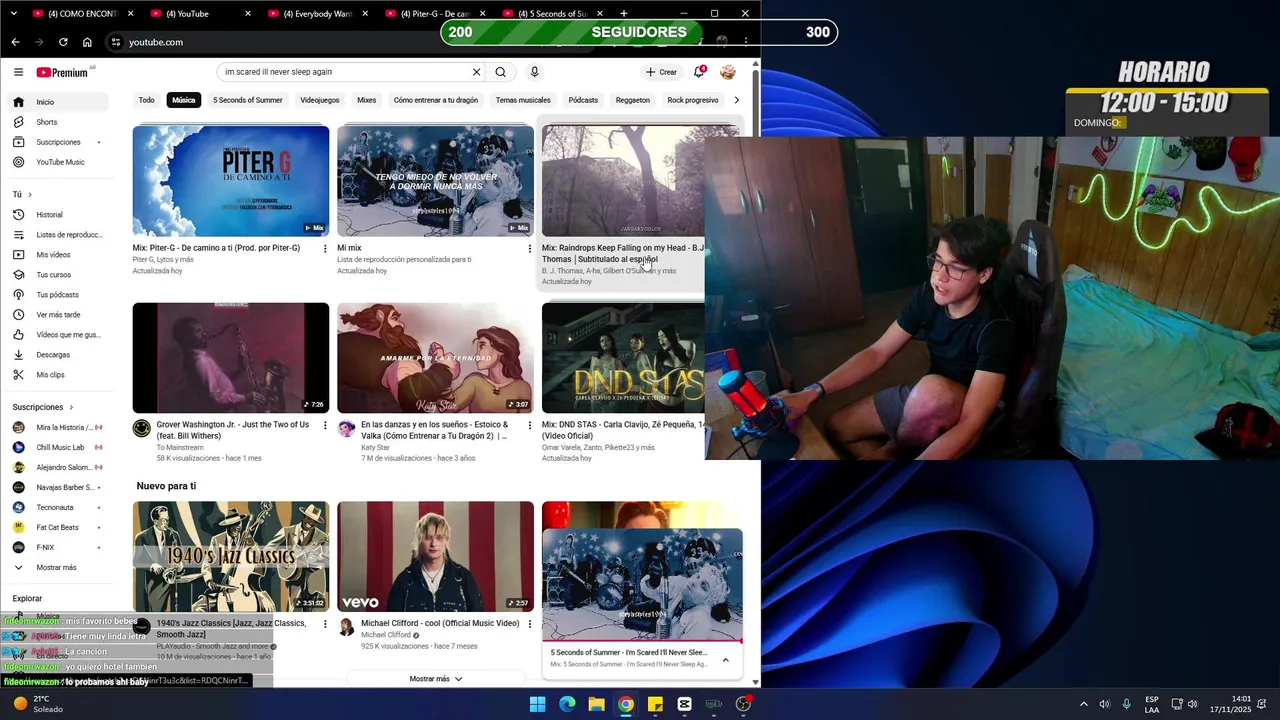This screenshot has height=720, width=1280.
Task: Select the Temas musicales chip
Action: pyautogui.click(x=523, y=100)
